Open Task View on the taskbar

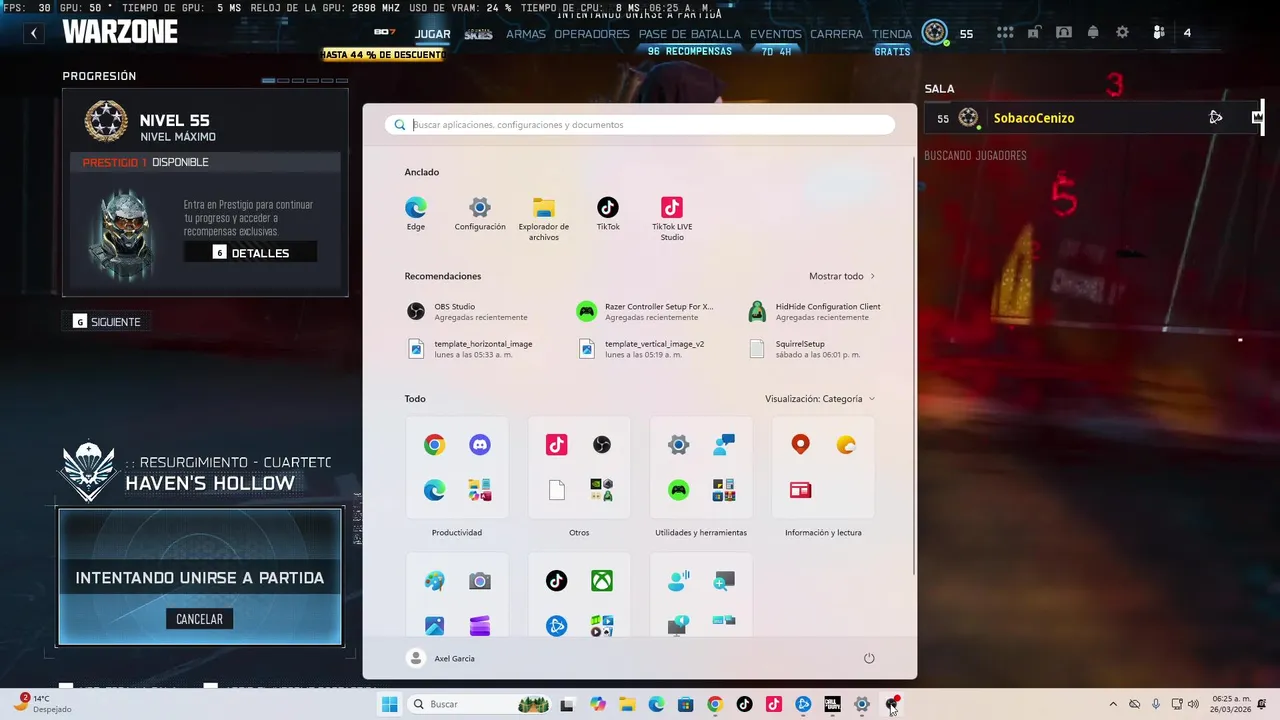click(567, 704)
